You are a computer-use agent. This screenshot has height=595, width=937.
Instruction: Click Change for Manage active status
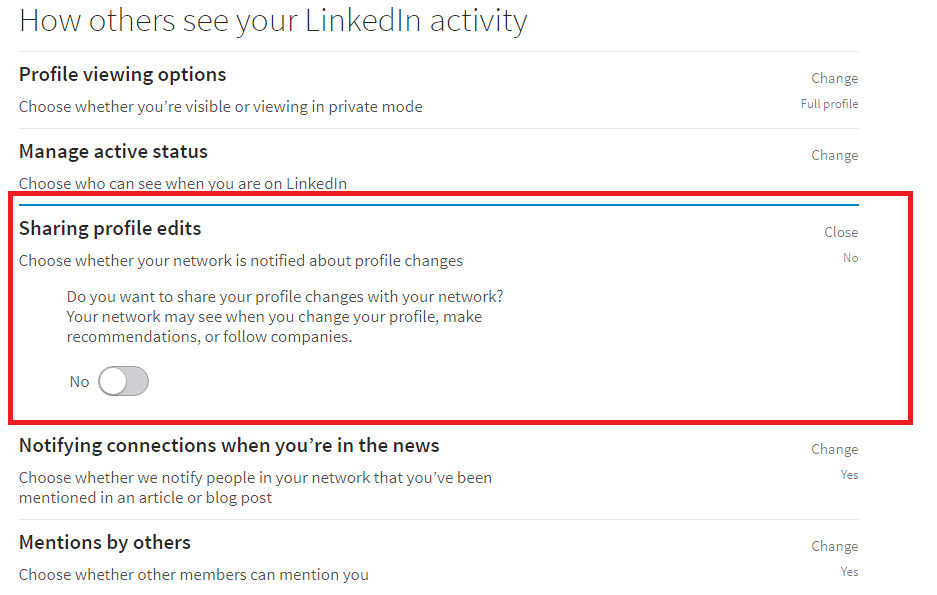[834, 155]
